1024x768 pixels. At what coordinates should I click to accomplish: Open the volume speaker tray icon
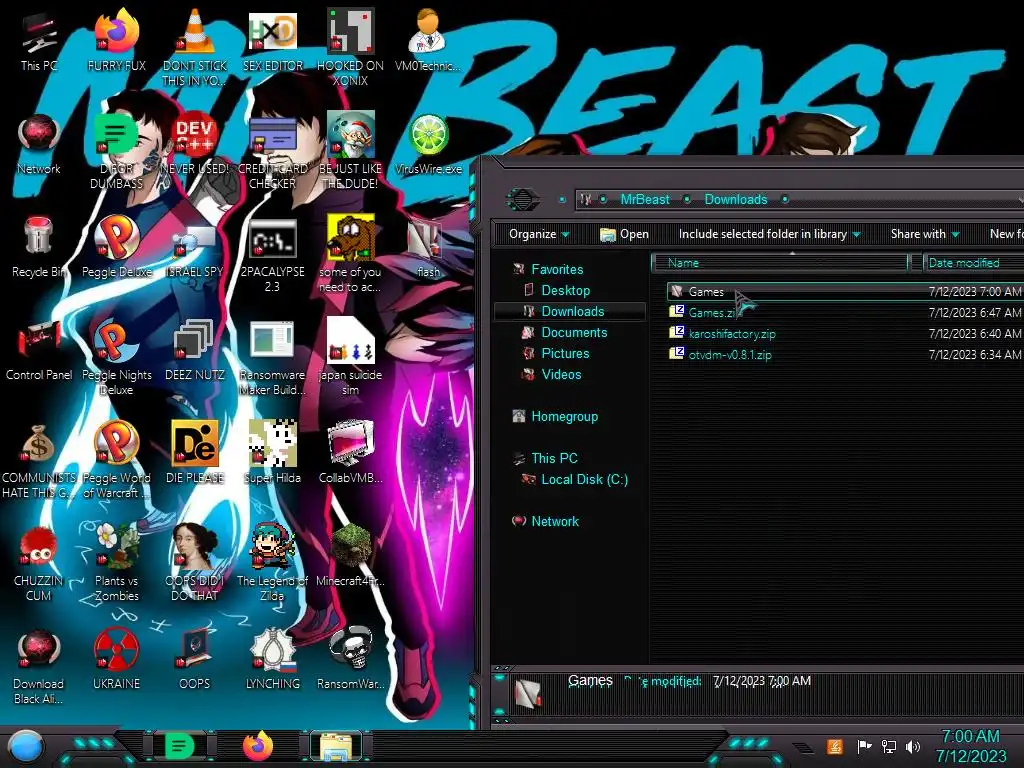pyautogui.click(x=913, y=746)
